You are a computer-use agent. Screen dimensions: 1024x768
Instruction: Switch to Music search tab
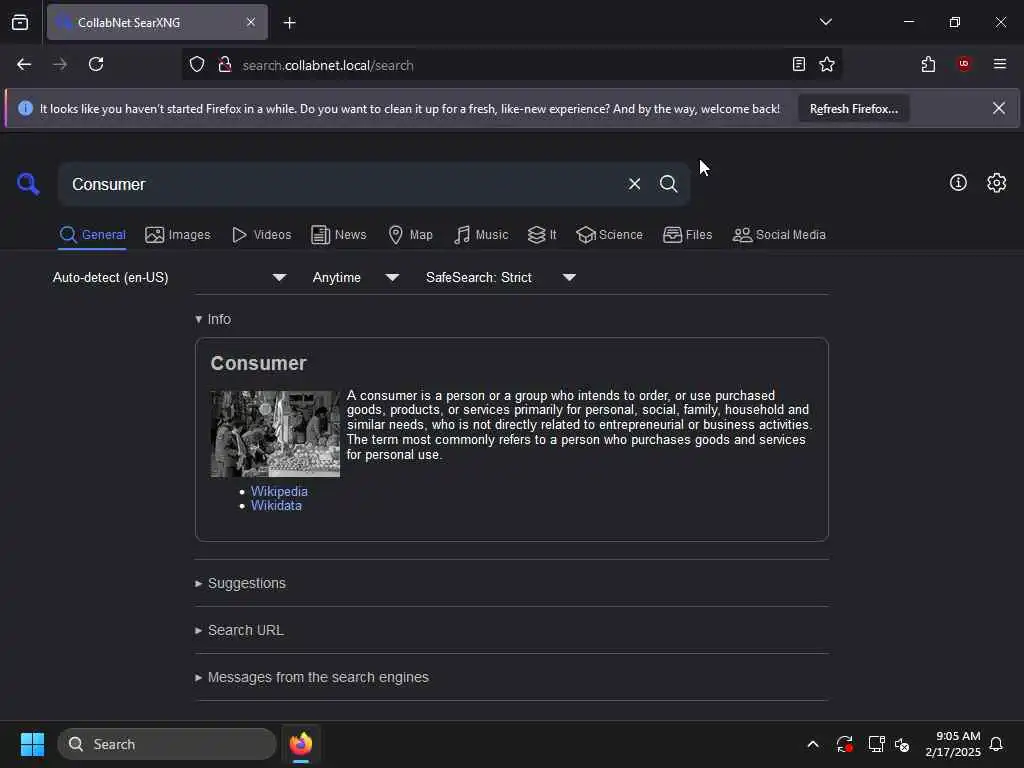[x=481, y=235]
